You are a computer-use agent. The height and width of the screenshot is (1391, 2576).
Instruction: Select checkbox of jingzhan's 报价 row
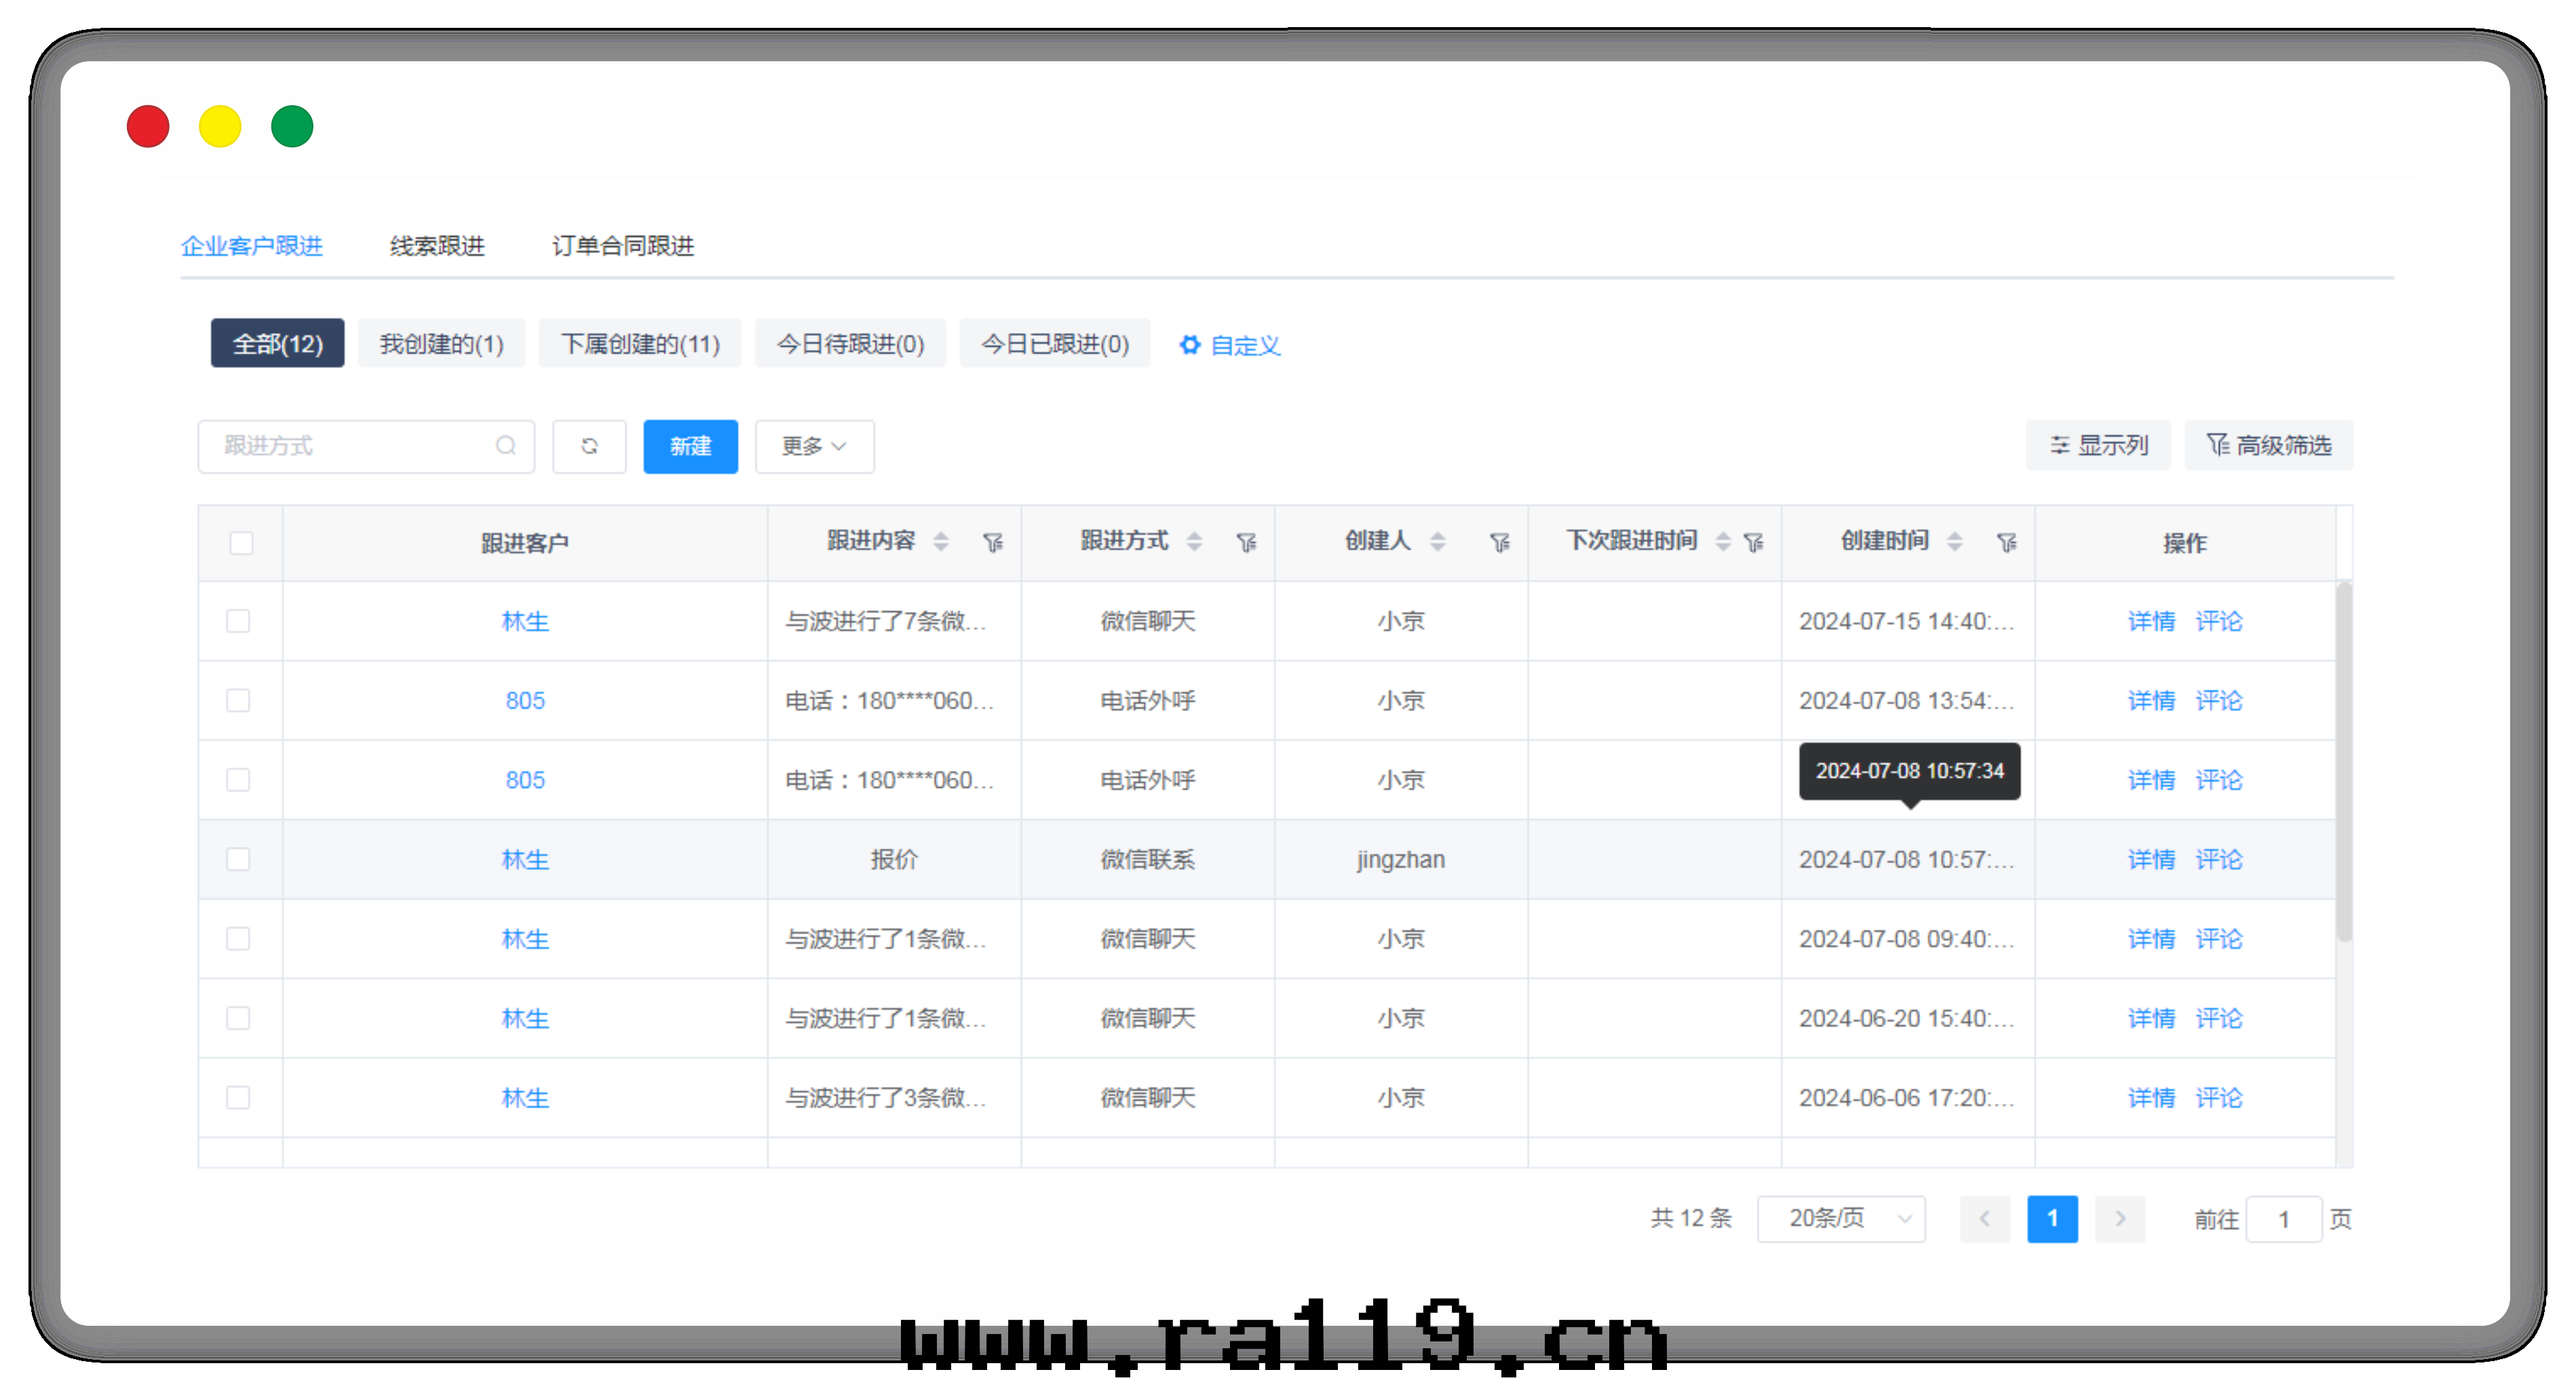(x=238, y=859)
